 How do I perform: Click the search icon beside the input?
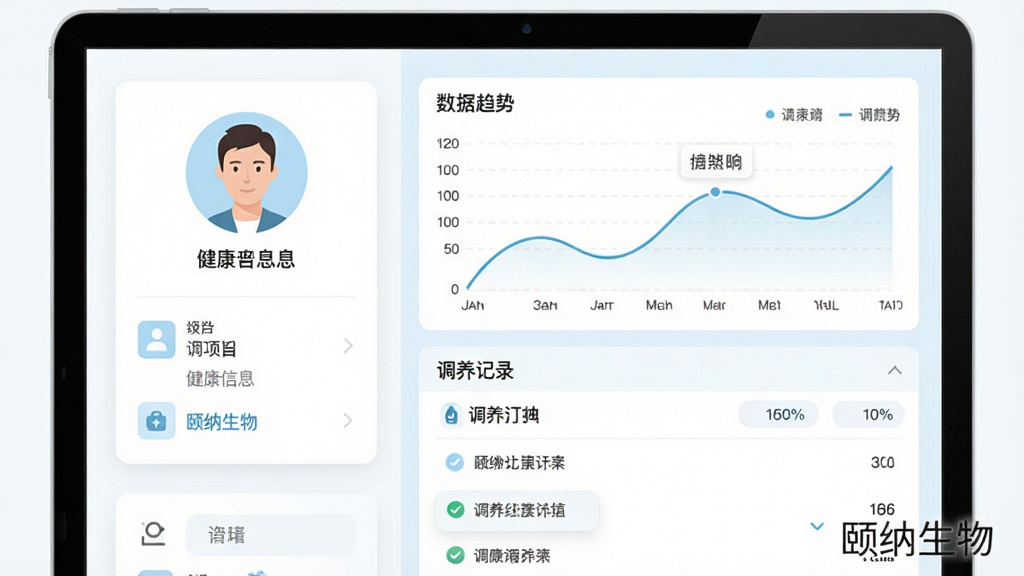[x=153, y=534]
